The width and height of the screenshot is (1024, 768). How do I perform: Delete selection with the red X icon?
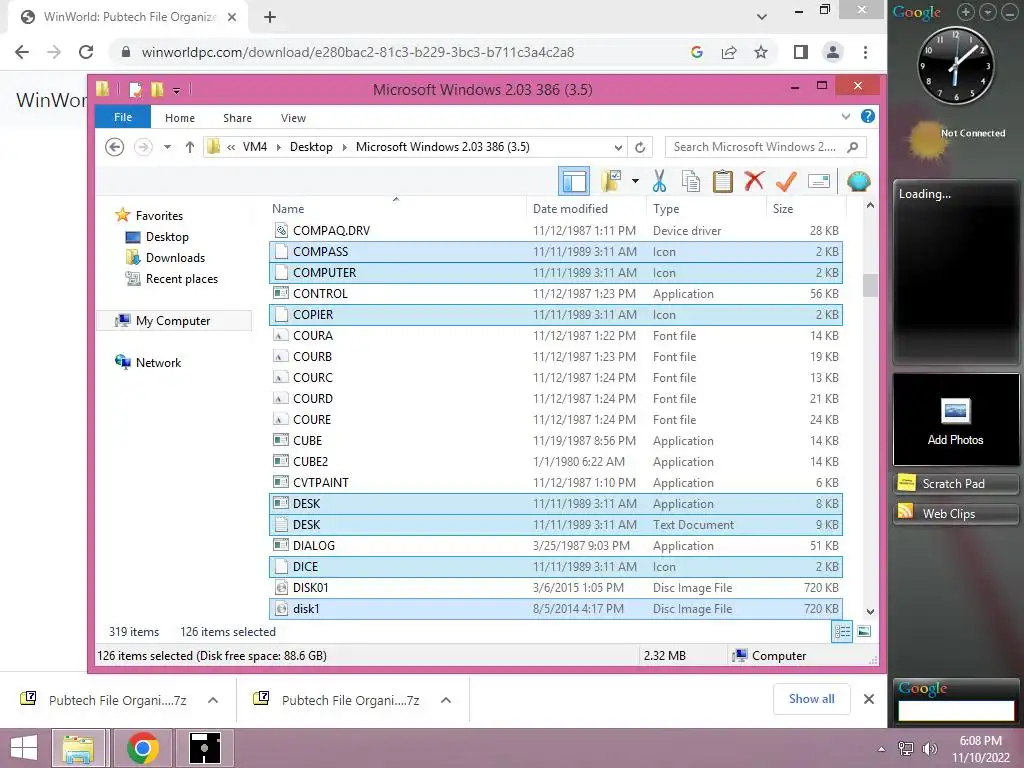point(754,181)
